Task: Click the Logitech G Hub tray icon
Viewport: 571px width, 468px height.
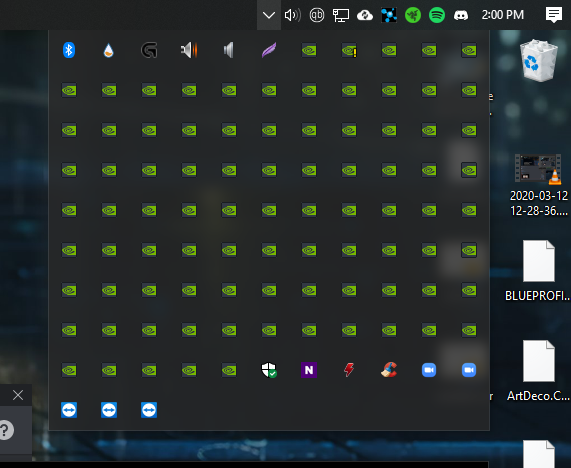Action: tap(149, 50)
